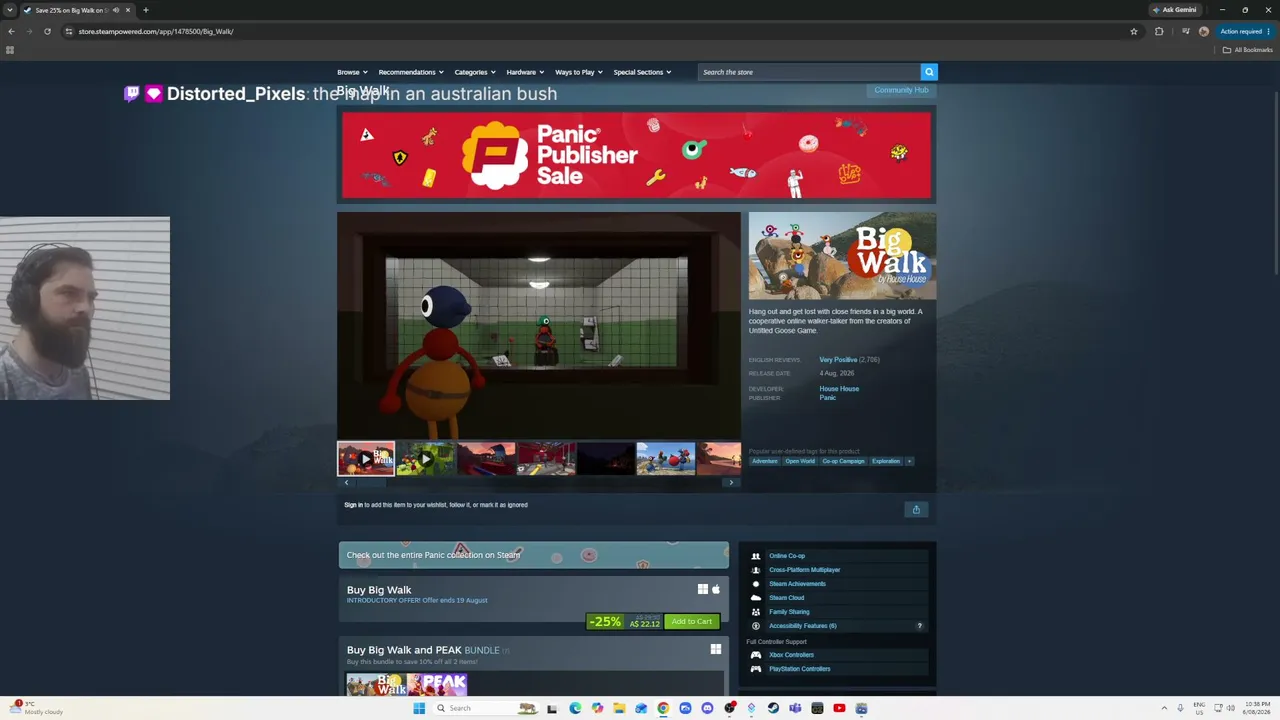This screenshot has height=720, width=1280.
Task: Click the address bar URL
Action: pos(156,31)
